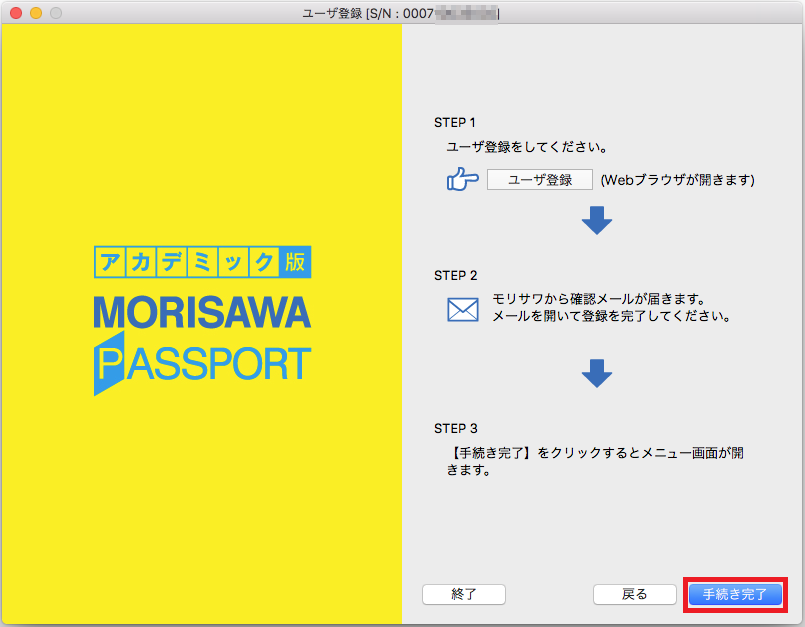Click the pointing hand icon in Step 1
Viewport: 805px width, 627px height.
pyautogui.click(x=462, y=180)
